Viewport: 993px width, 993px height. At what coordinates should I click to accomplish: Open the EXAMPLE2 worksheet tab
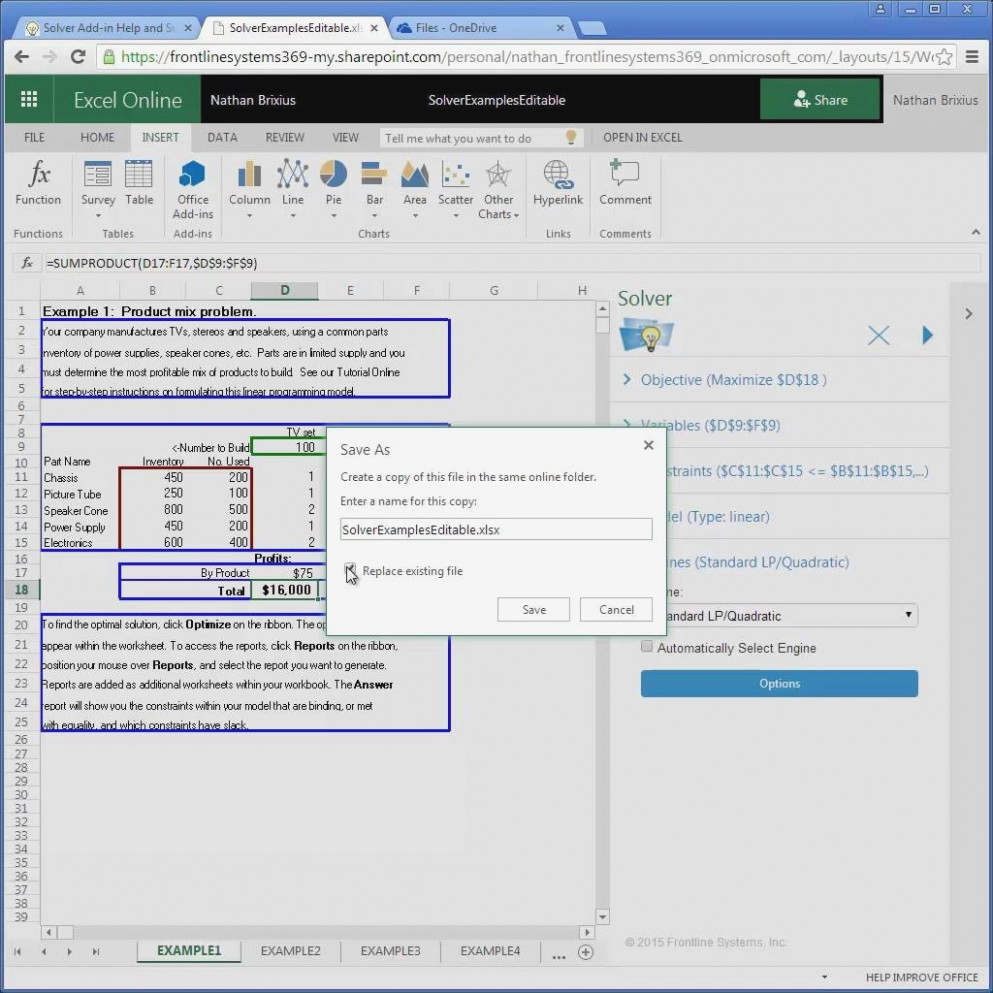[x=290, y=951]
